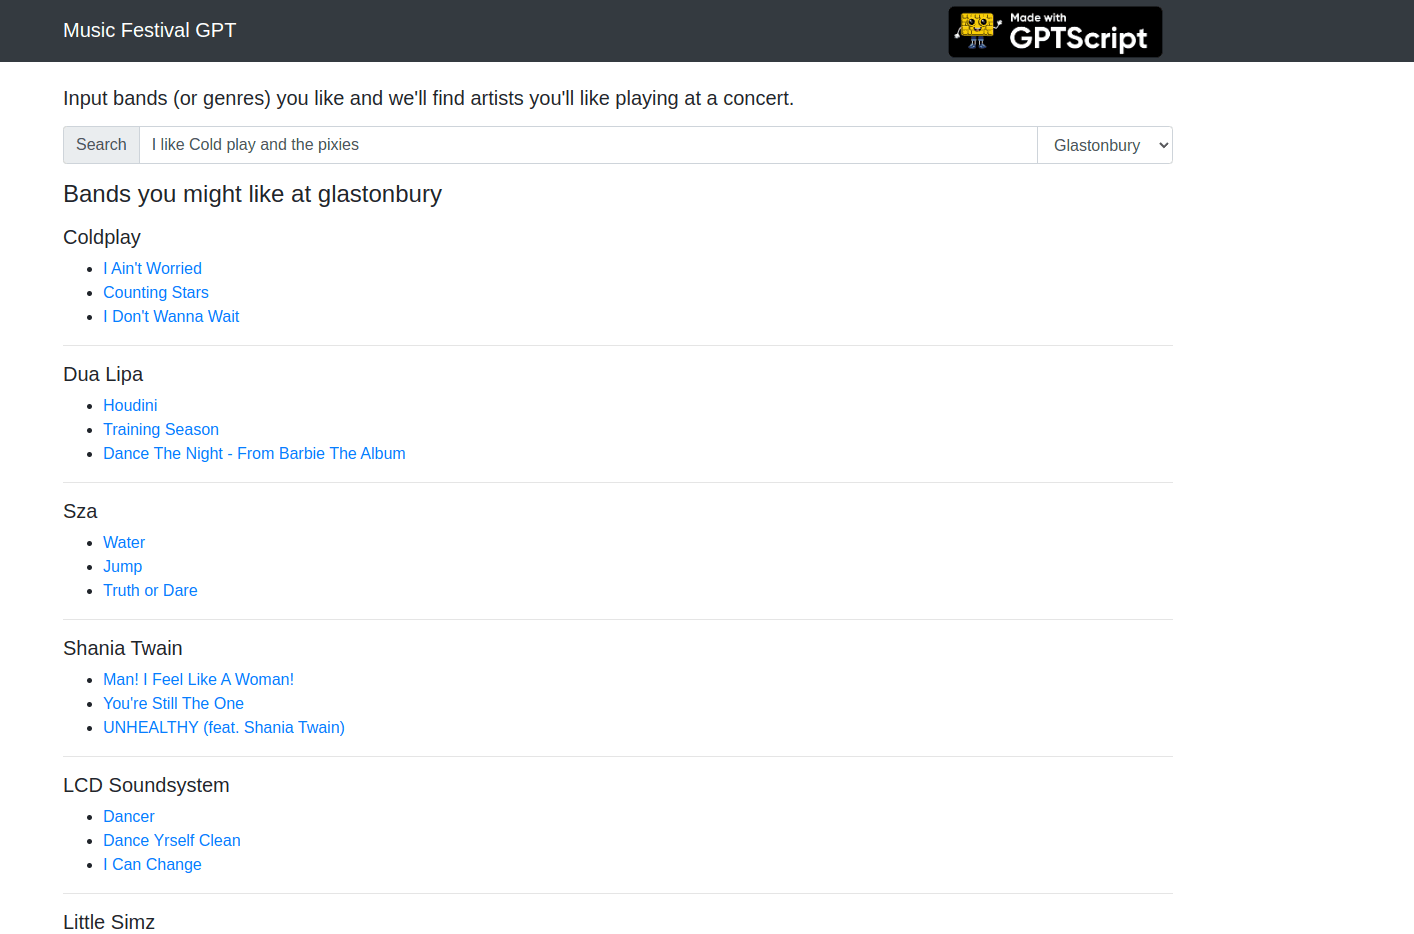Focus the band search text field
Screen dimensions: 1414x934
(588, 145)
